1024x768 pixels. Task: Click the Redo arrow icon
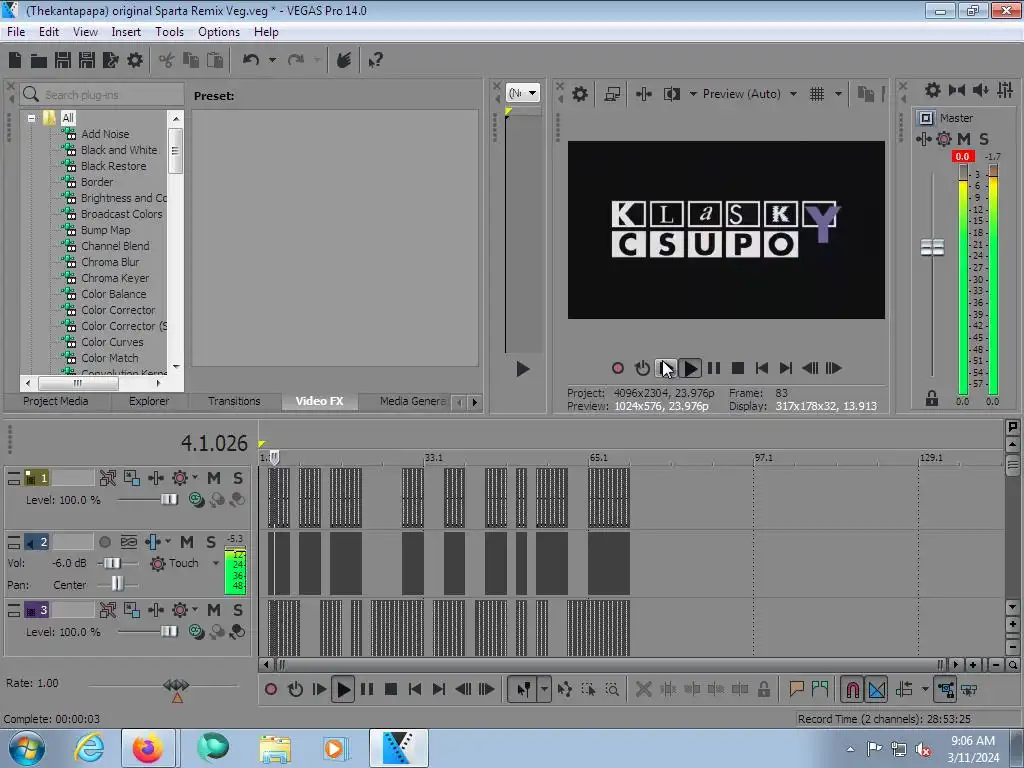pos(296,60)
